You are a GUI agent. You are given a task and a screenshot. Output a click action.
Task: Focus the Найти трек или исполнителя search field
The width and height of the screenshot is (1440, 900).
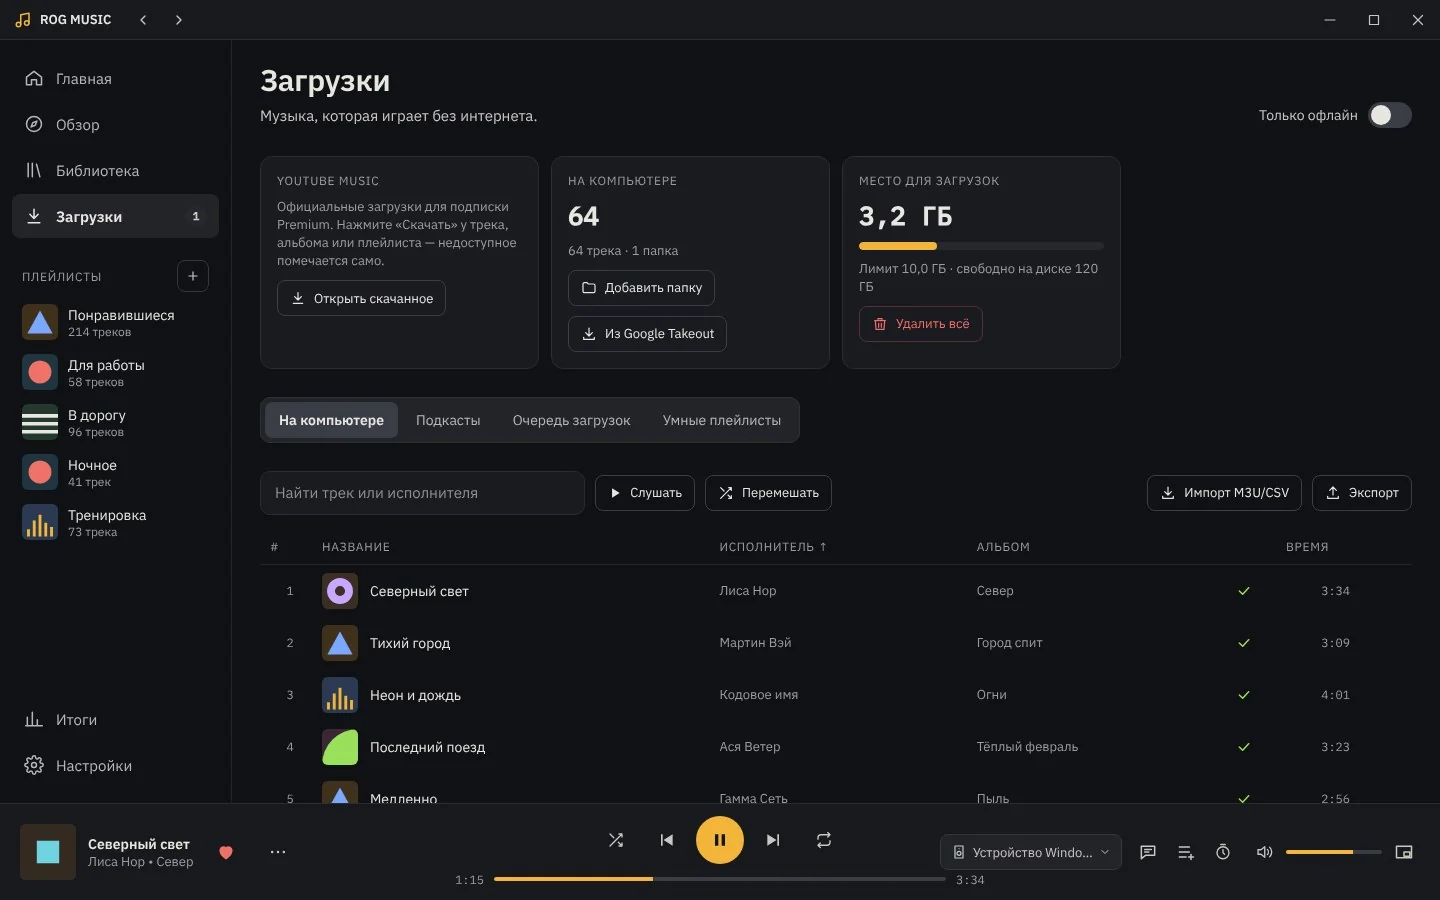pyautogui.click(x=422, y=493)
